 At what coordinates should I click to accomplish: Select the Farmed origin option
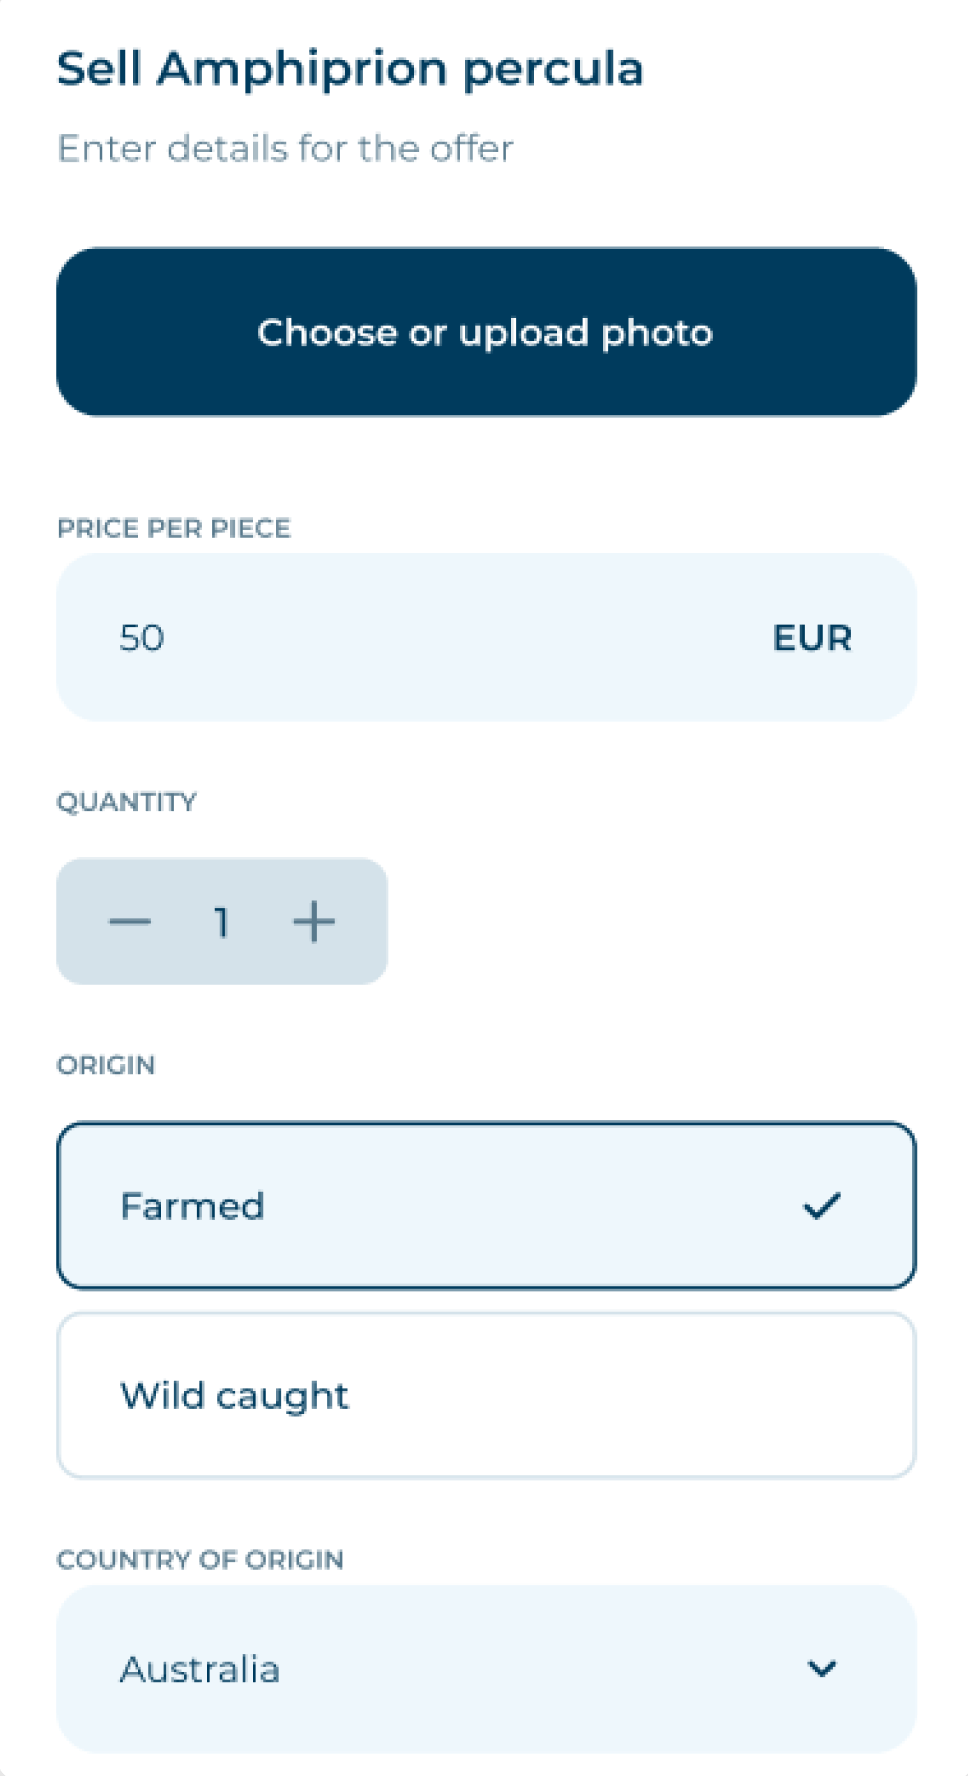[486, 1206]
